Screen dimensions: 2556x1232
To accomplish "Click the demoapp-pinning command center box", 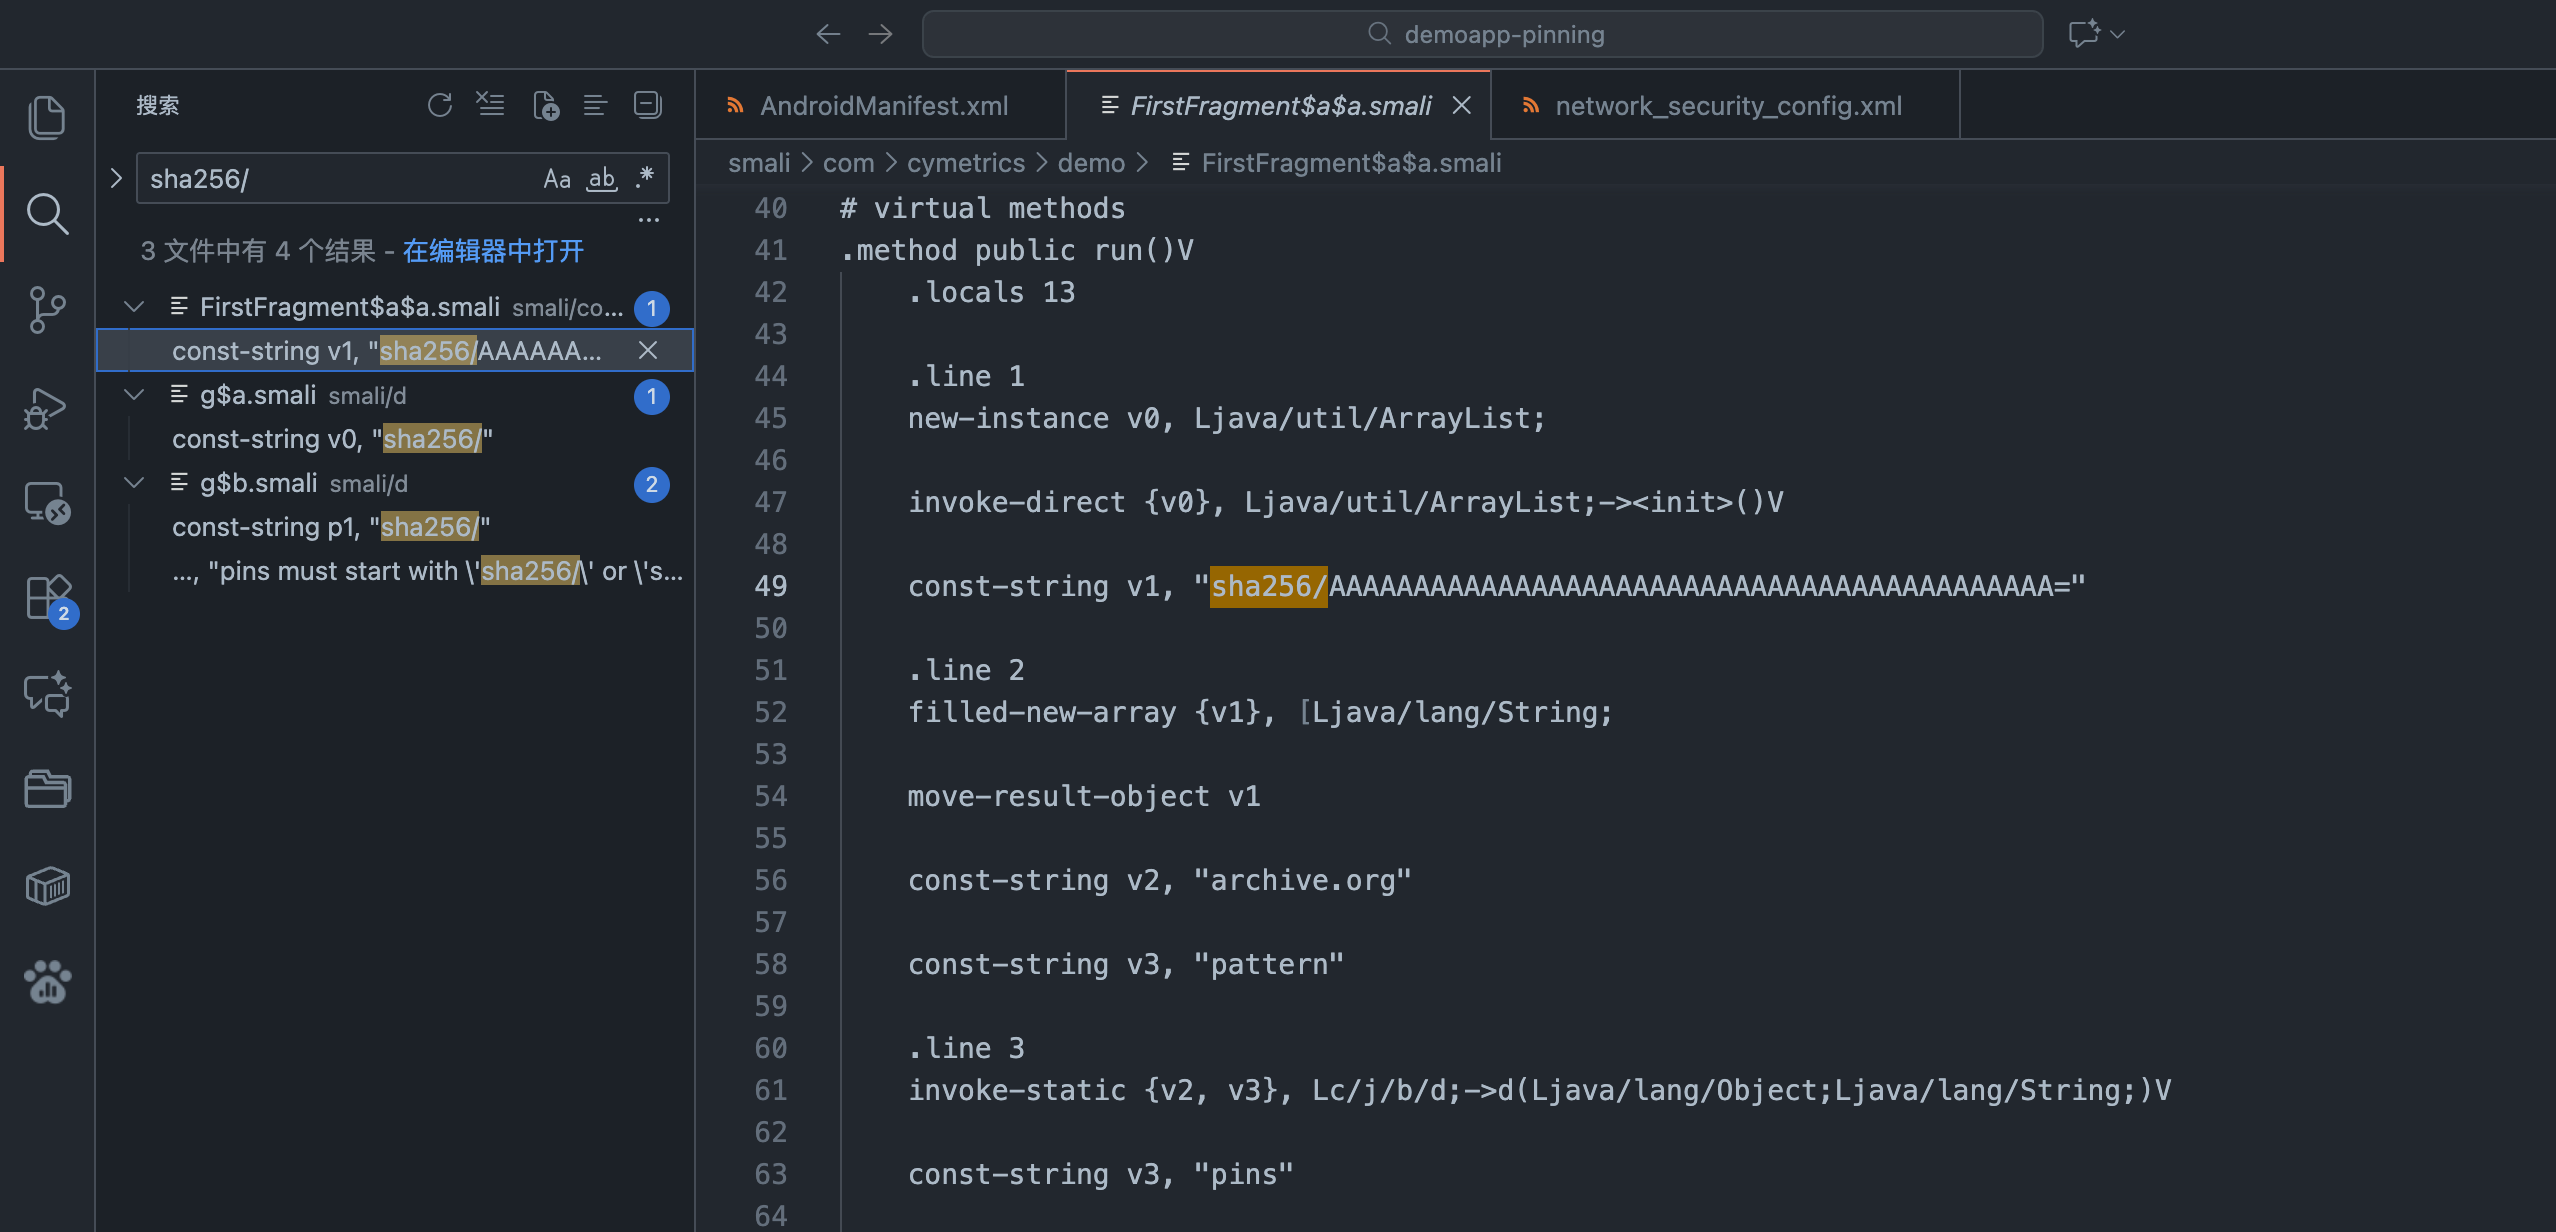I will tap(1482, 34).
